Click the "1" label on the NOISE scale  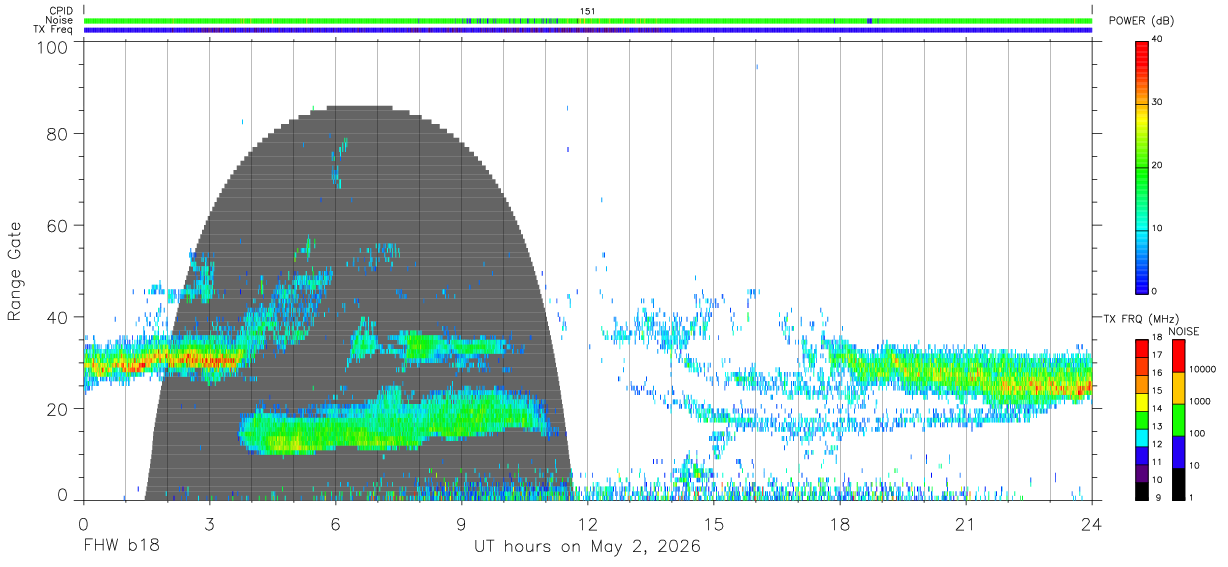coord(1191,497)
